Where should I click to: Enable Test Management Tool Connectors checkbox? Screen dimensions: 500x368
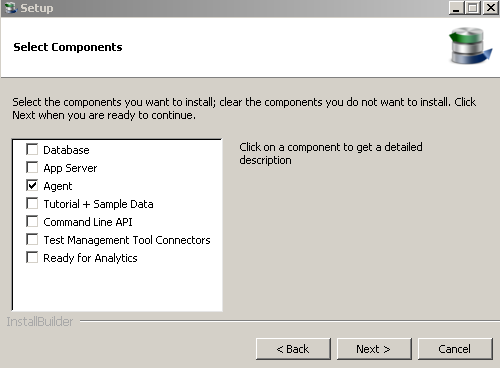[x=32, y=239]
